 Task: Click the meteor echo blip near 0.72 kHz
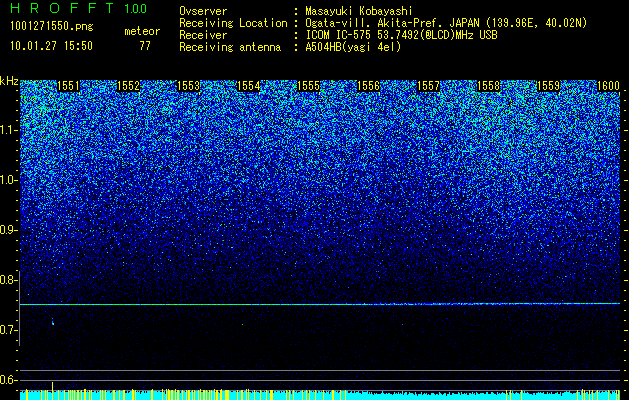tap(53, 321)
